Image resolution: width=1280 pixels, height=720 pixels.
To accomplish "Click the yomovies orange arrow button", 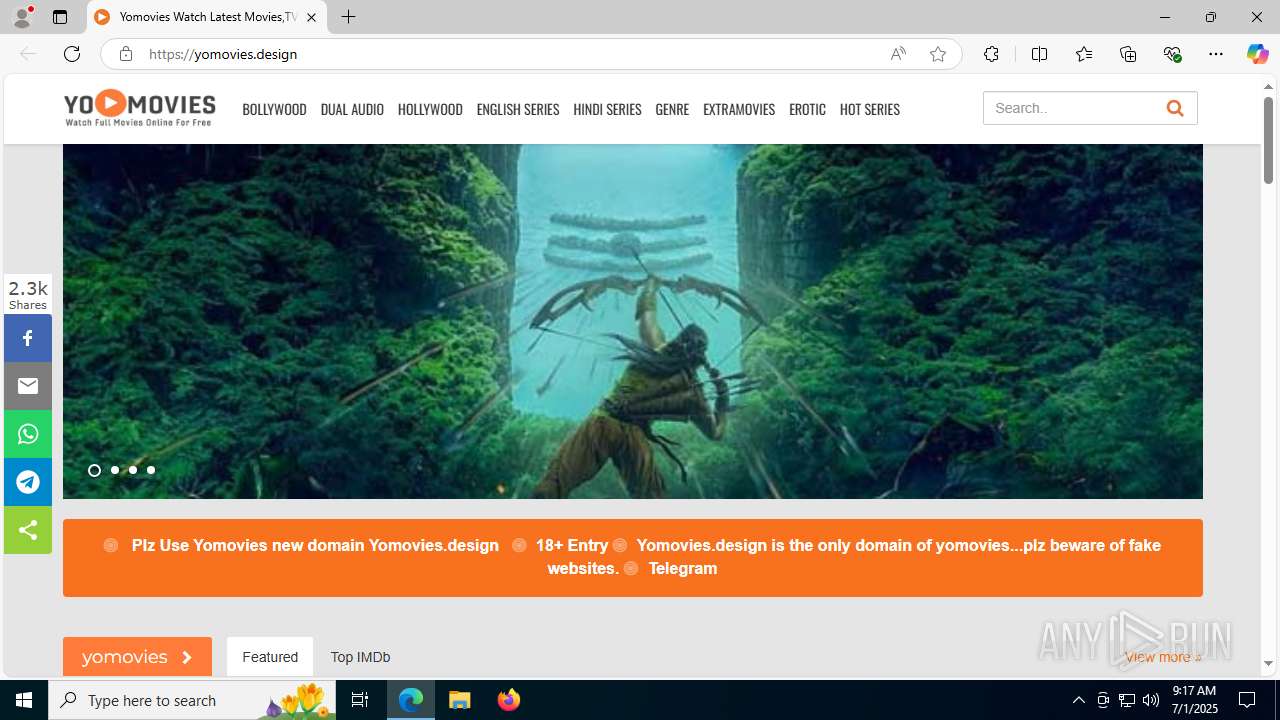I will point(137,657).
